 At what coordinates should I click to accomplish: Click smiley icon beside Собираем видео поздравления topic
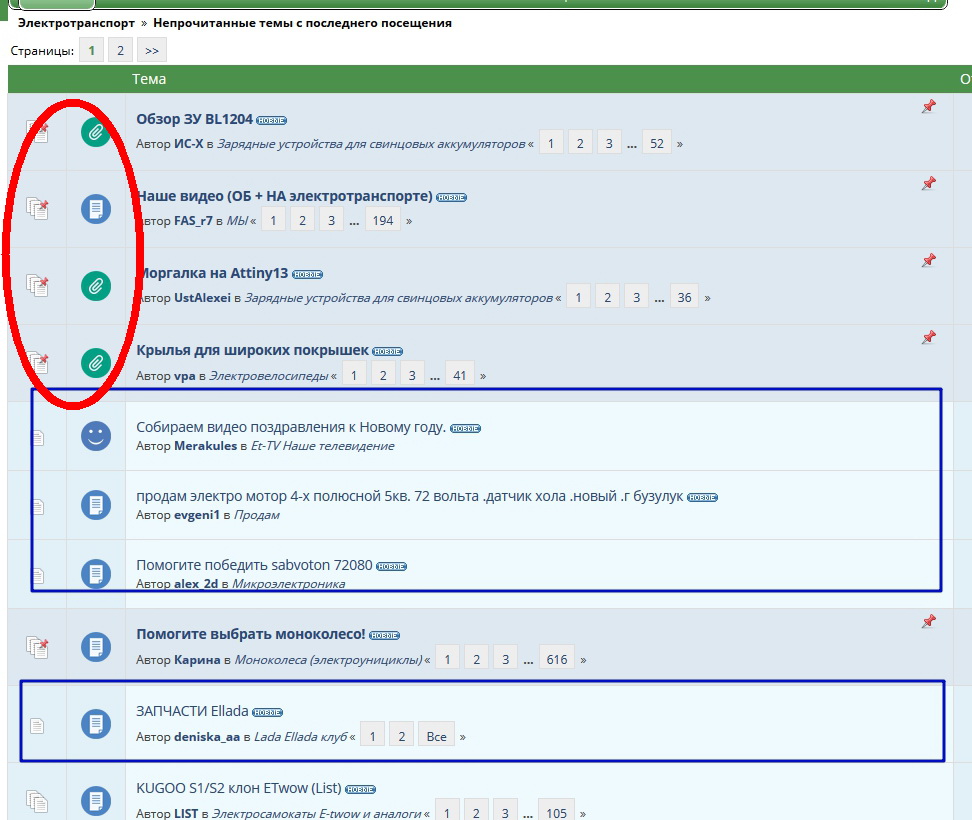(95, 435)
